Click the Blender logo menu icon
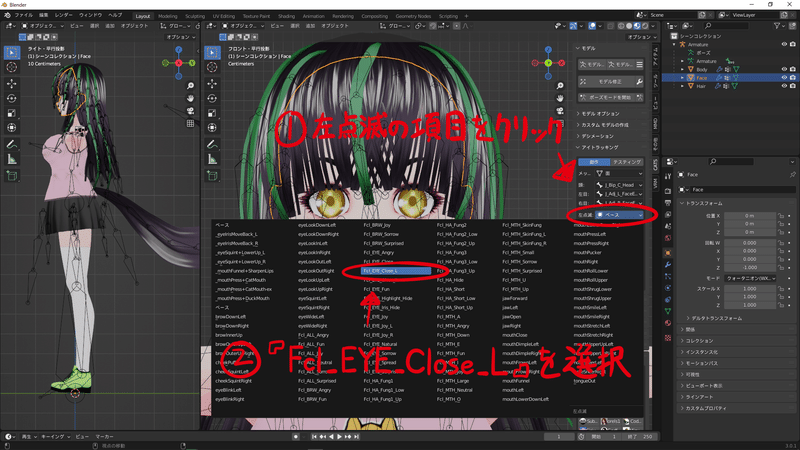Screen dimensions: 800x450 click(7, 16)
